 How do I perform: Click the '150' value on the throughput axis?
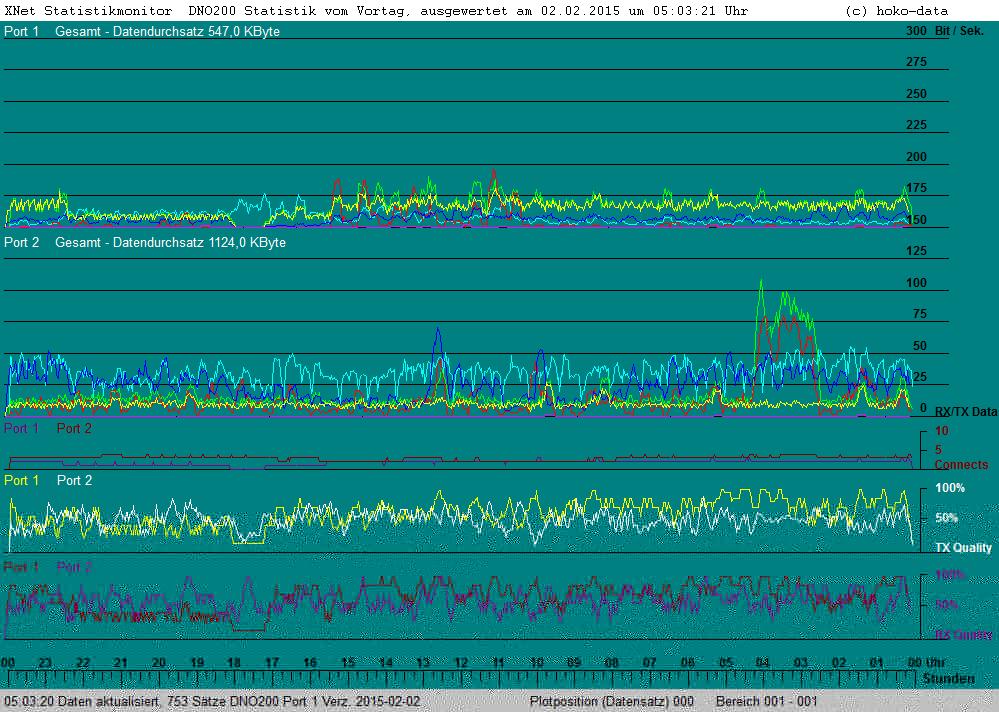pyautogui.click(x=916, y=220)
